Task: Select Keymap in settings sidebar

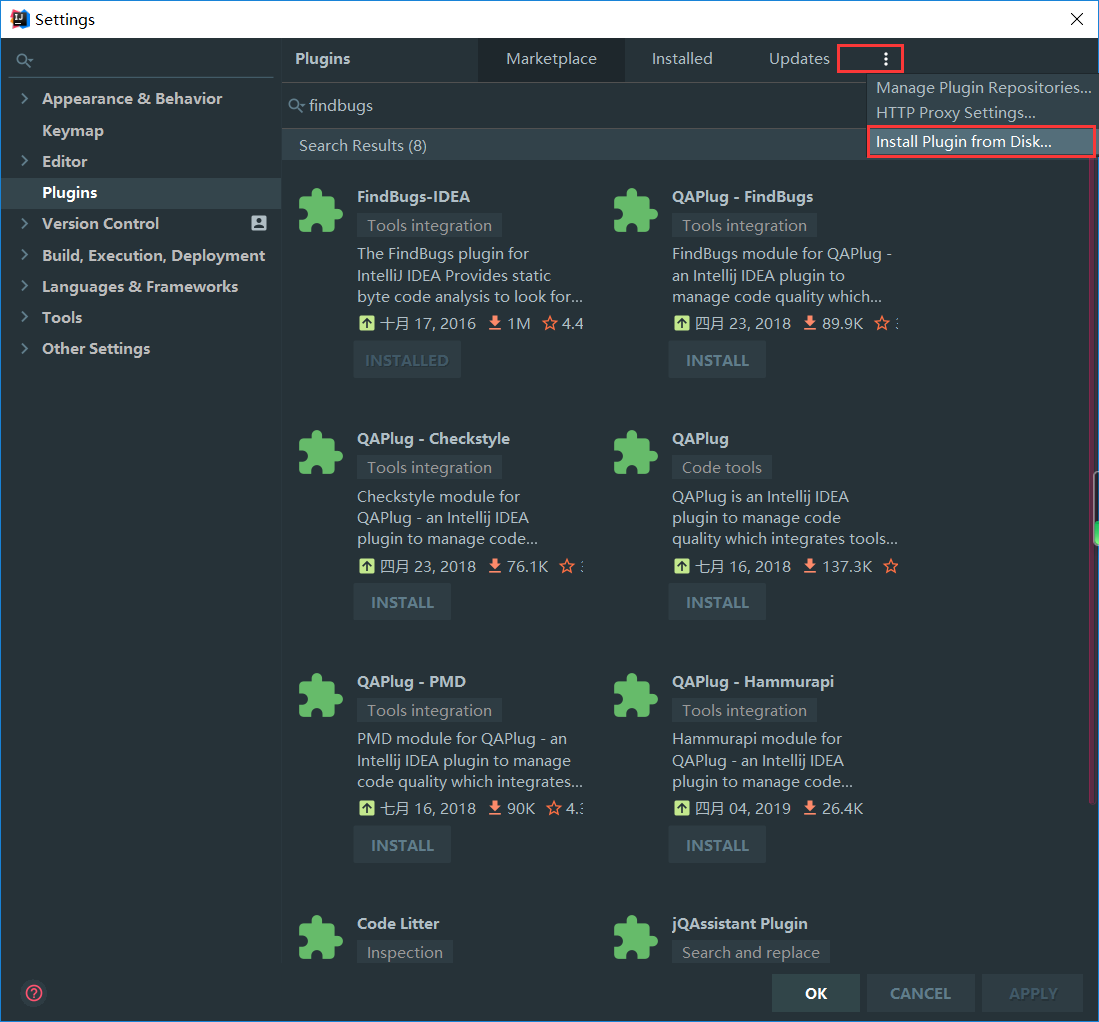Action: (x=73, y=130)
